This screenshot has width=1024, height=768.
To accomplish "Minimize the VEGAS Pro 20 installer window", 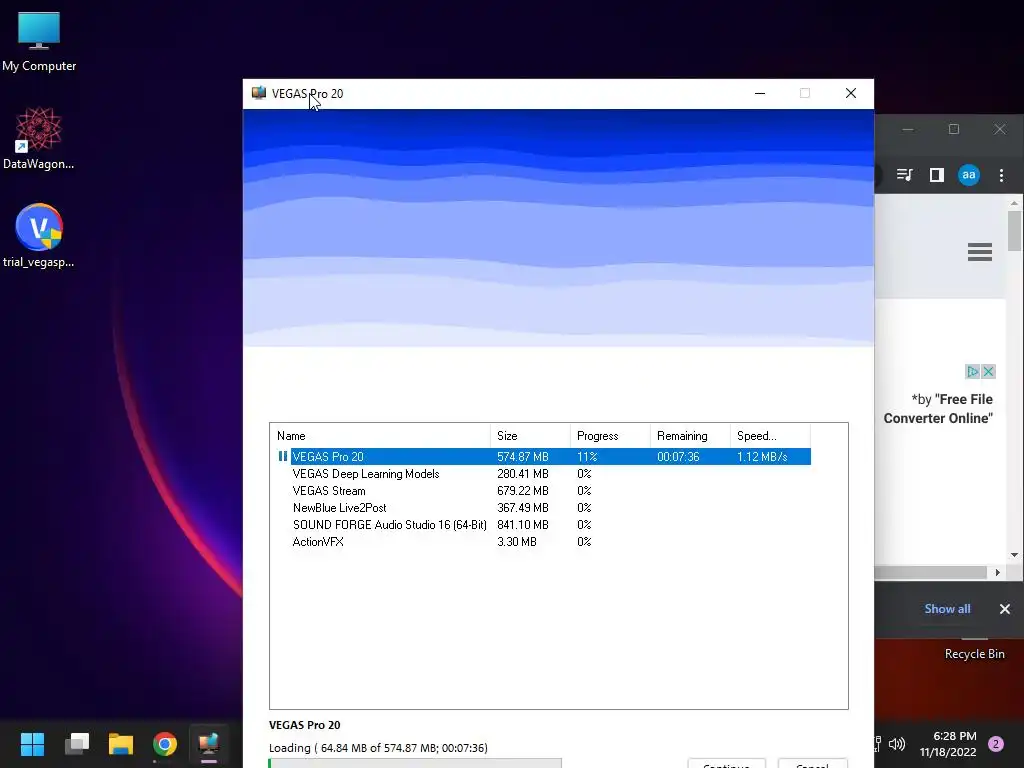I will (x=760, y=93).
